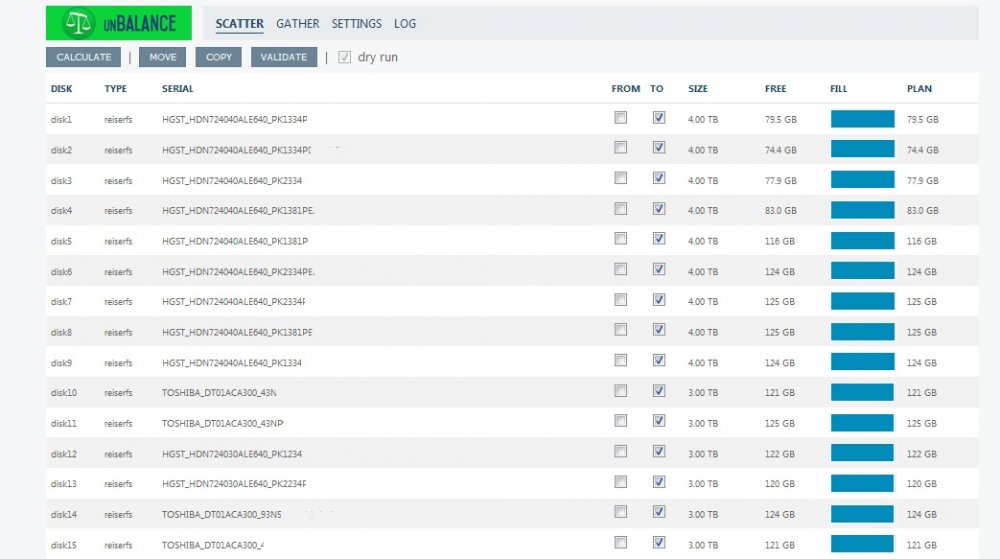Click the FROM column header
Viewport: 1000px width, 559px height.
626,89
